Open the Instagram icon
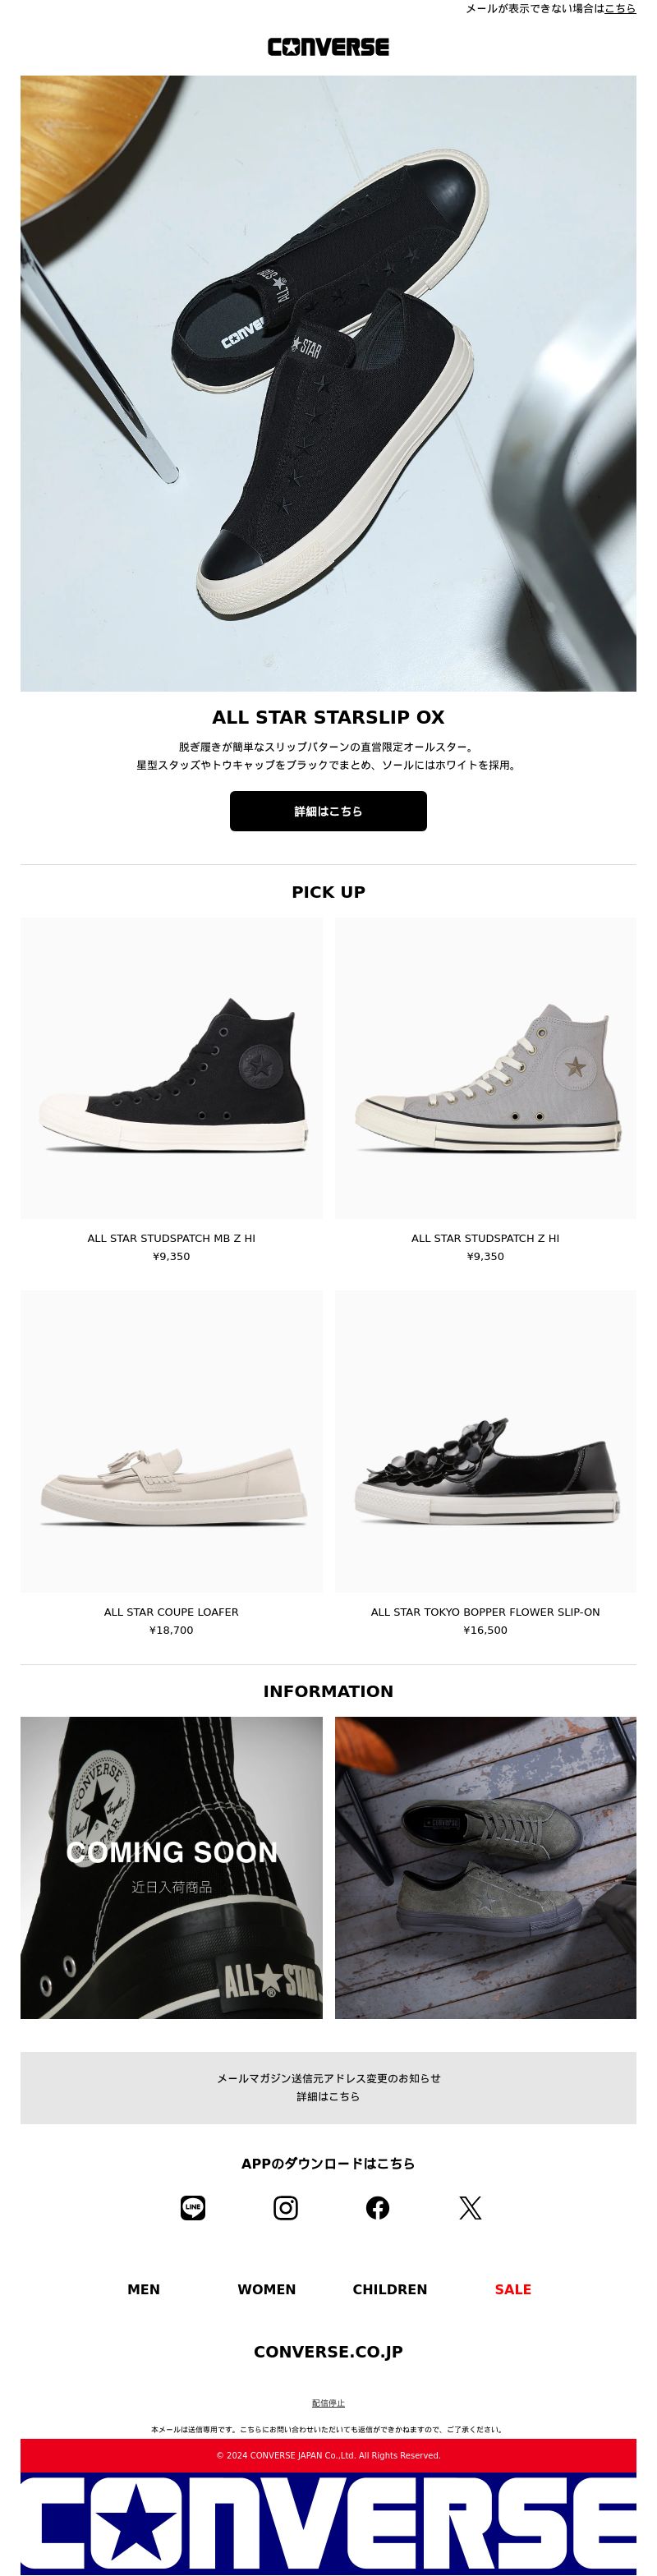Viewport: 657px width, 2576px height. pos(286,2207)
